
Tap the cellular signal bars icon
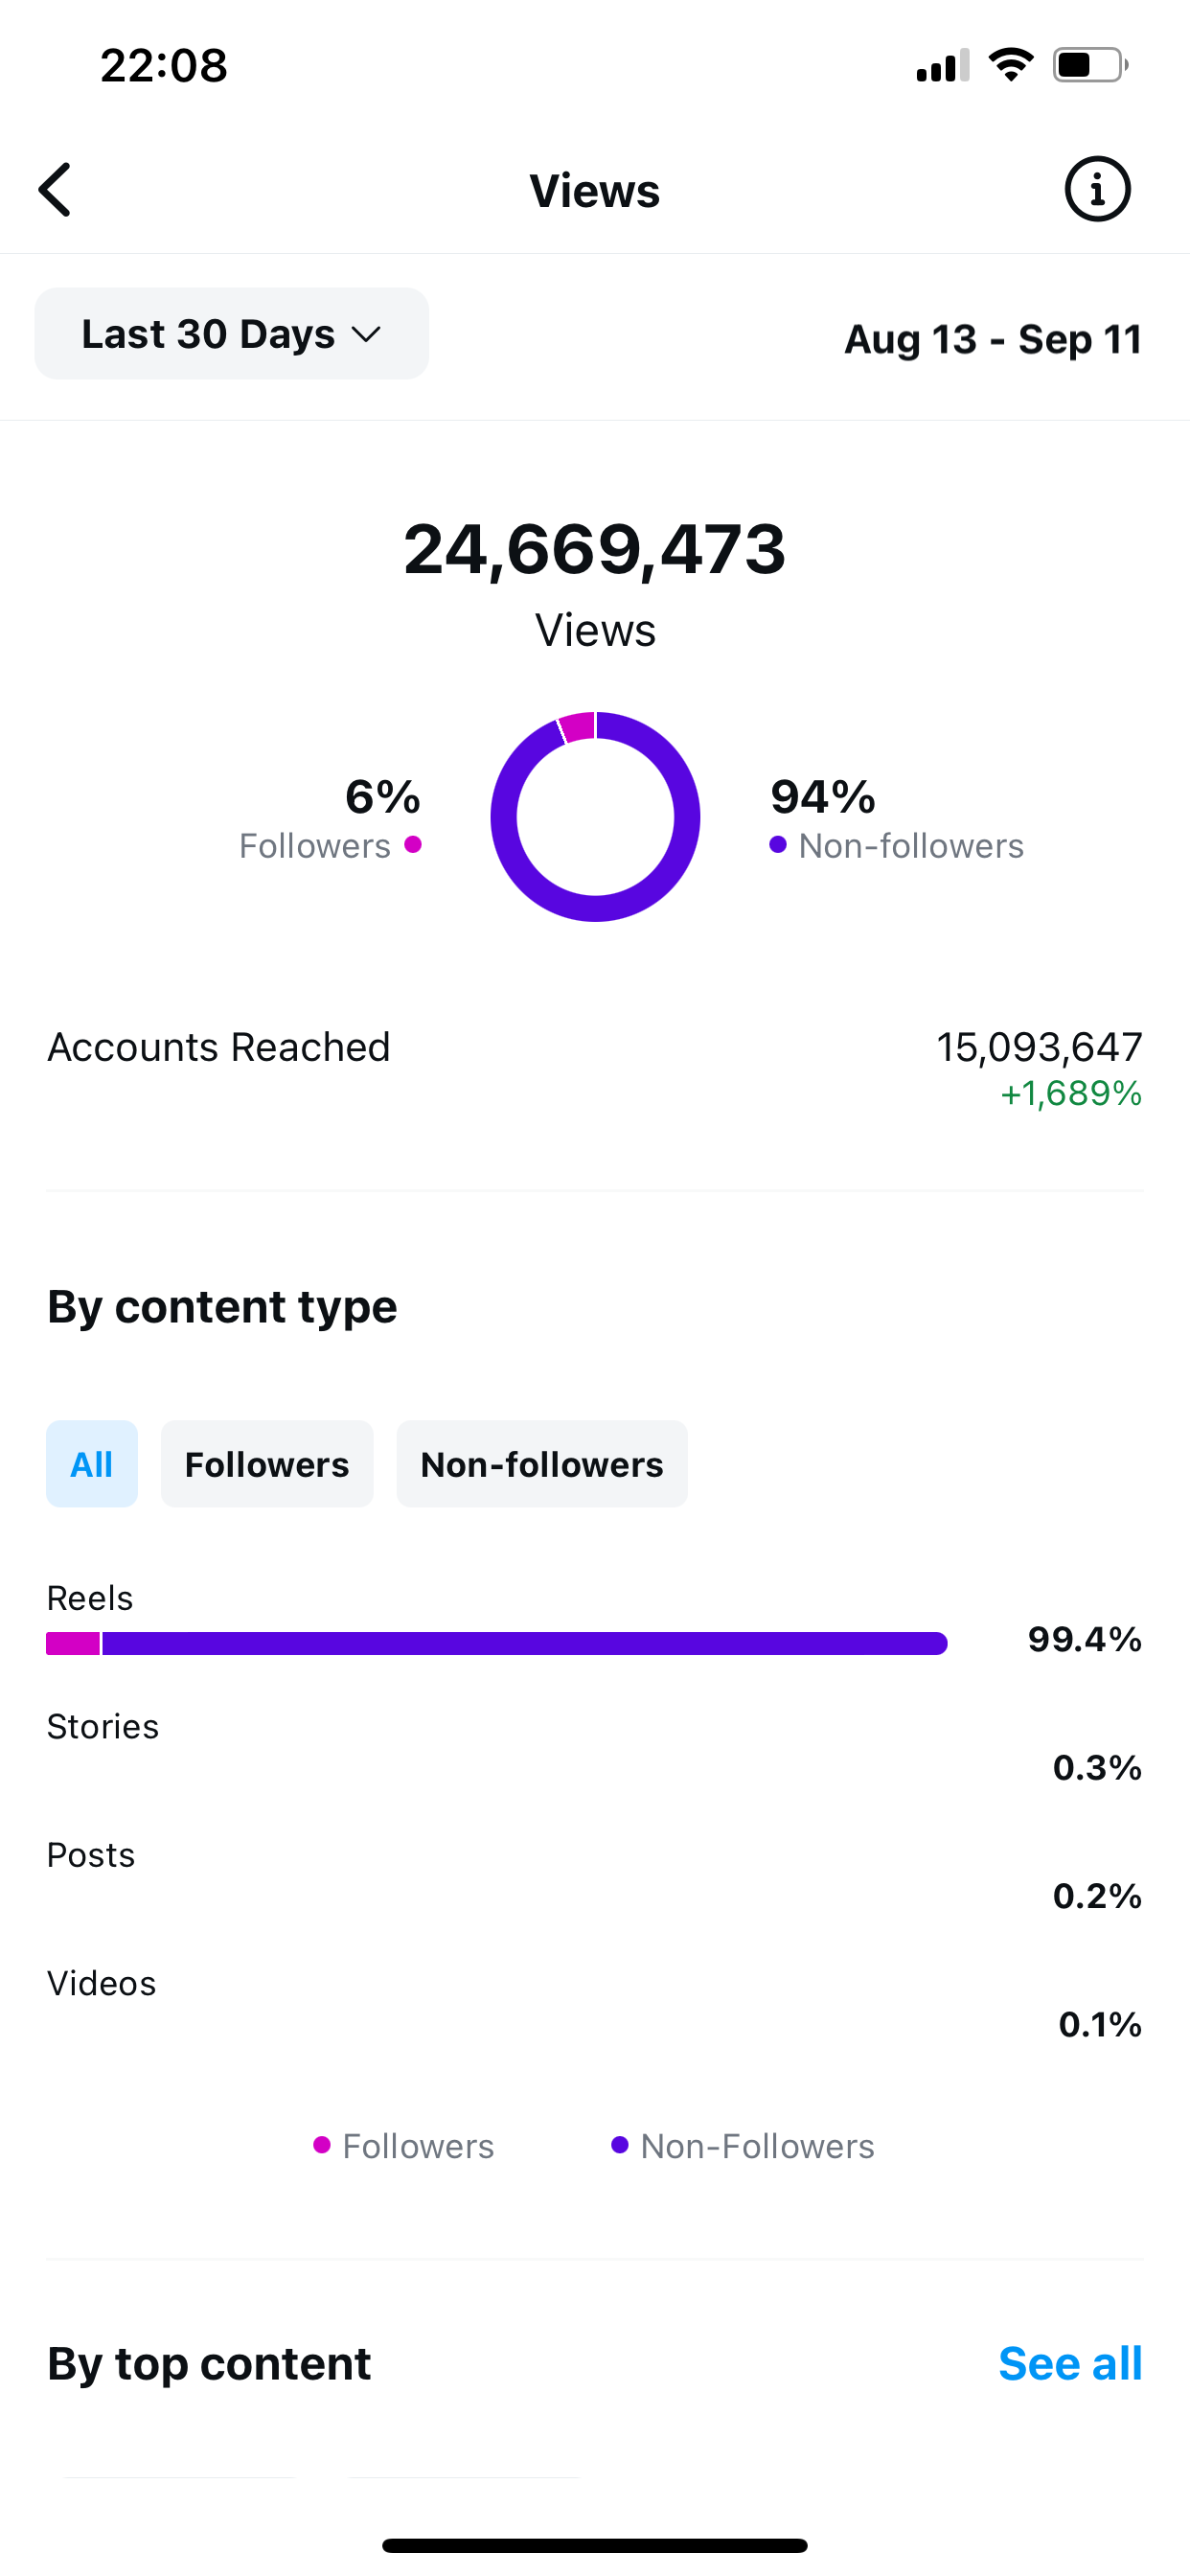pos(942,66)
